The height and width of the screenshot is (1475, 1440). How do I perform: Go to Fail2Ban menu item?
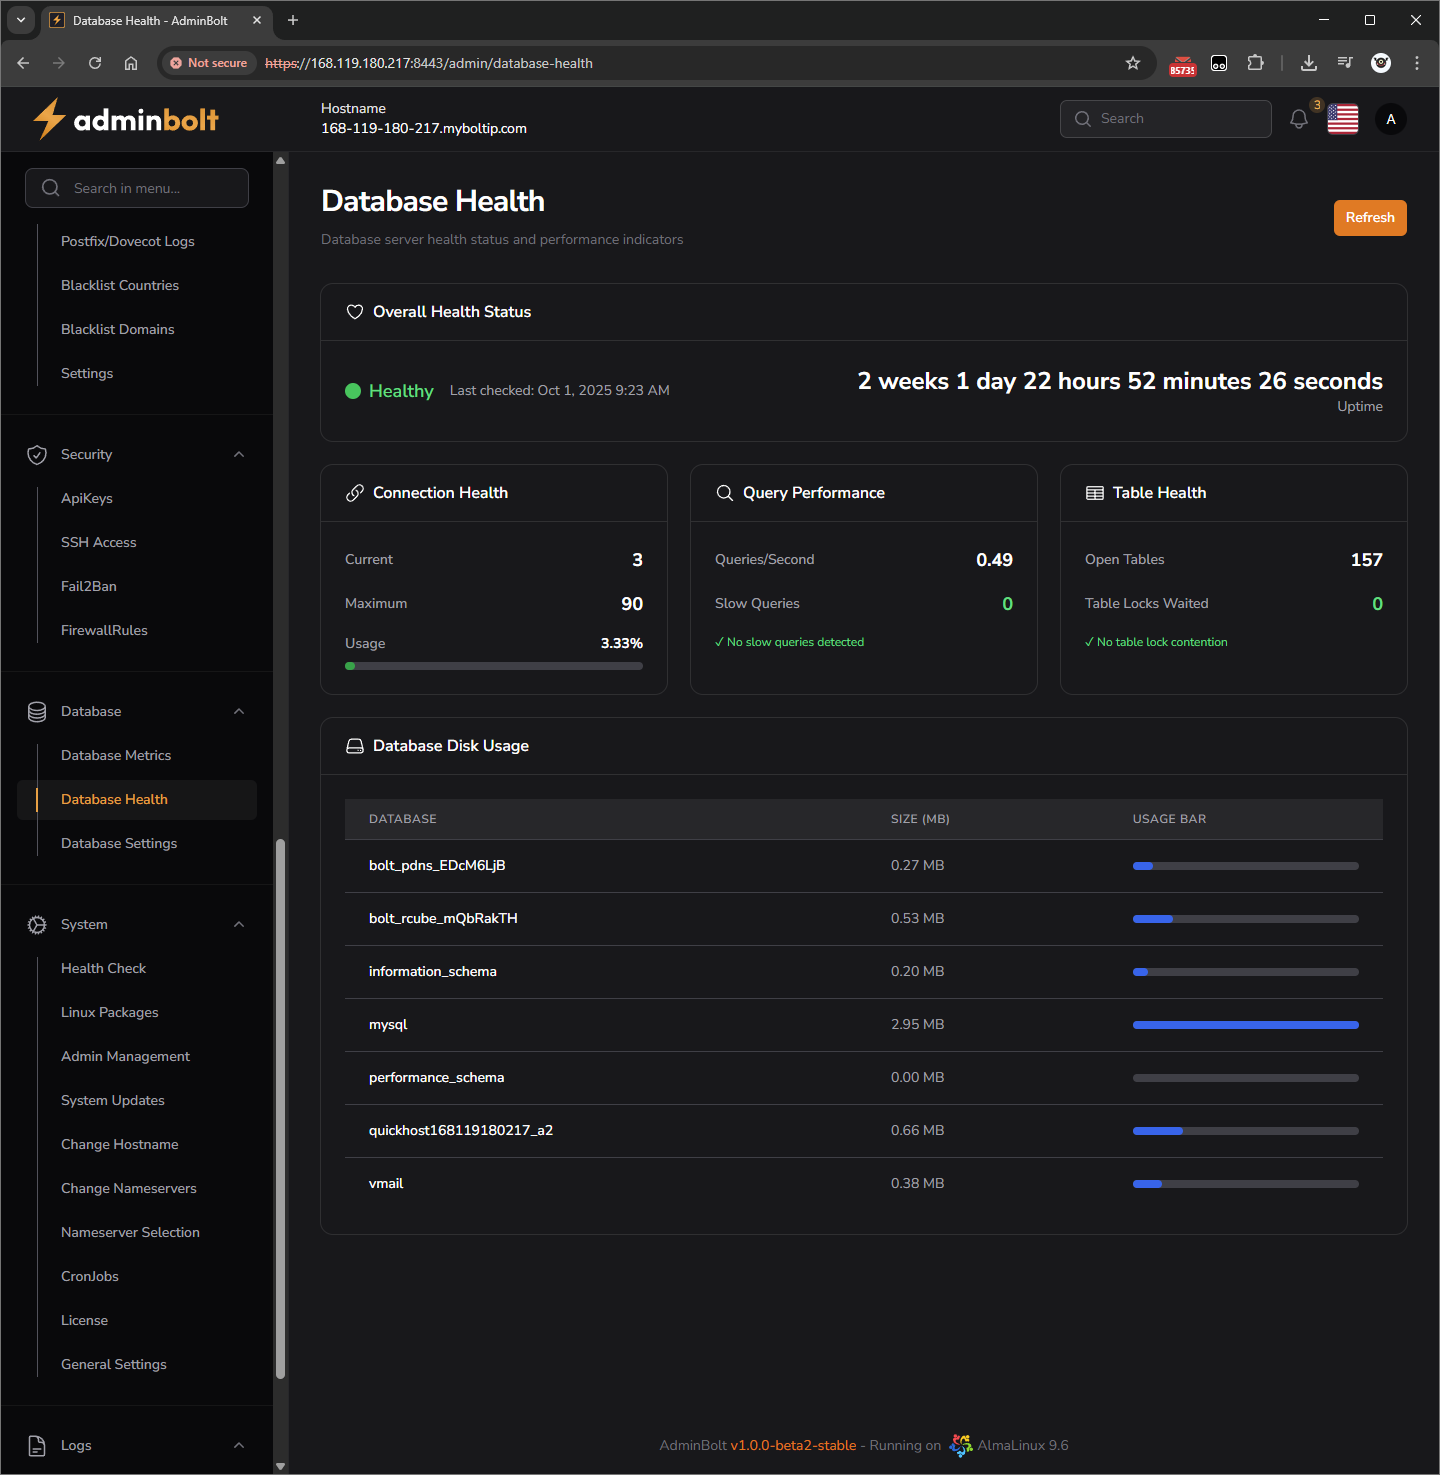click(x=89, y=587)
